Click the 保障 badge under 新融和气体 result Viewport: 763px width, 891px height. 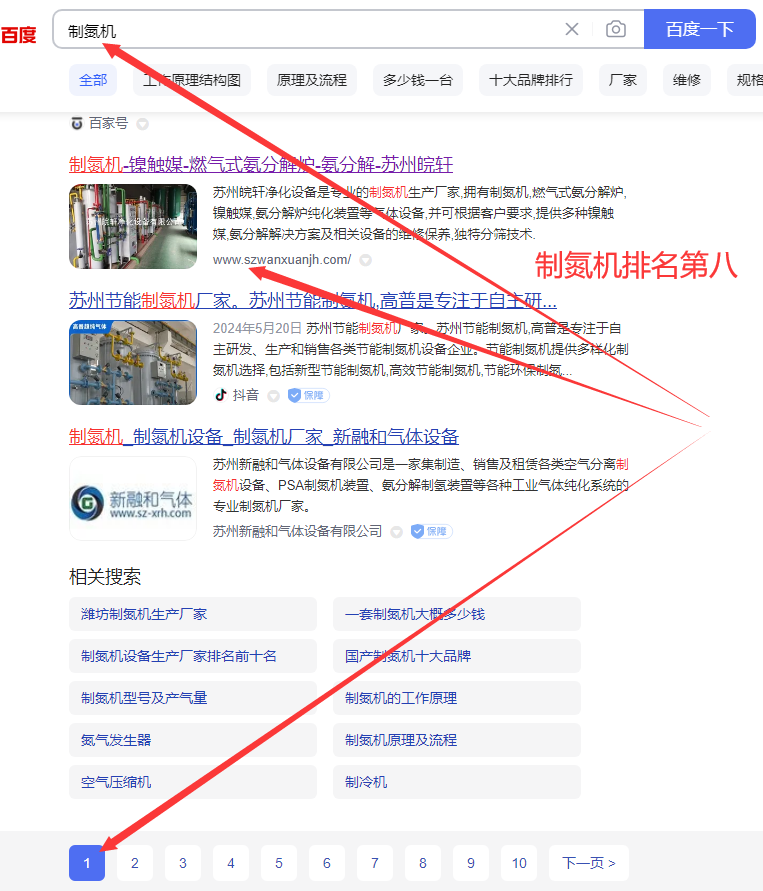[x=430, y=531]
